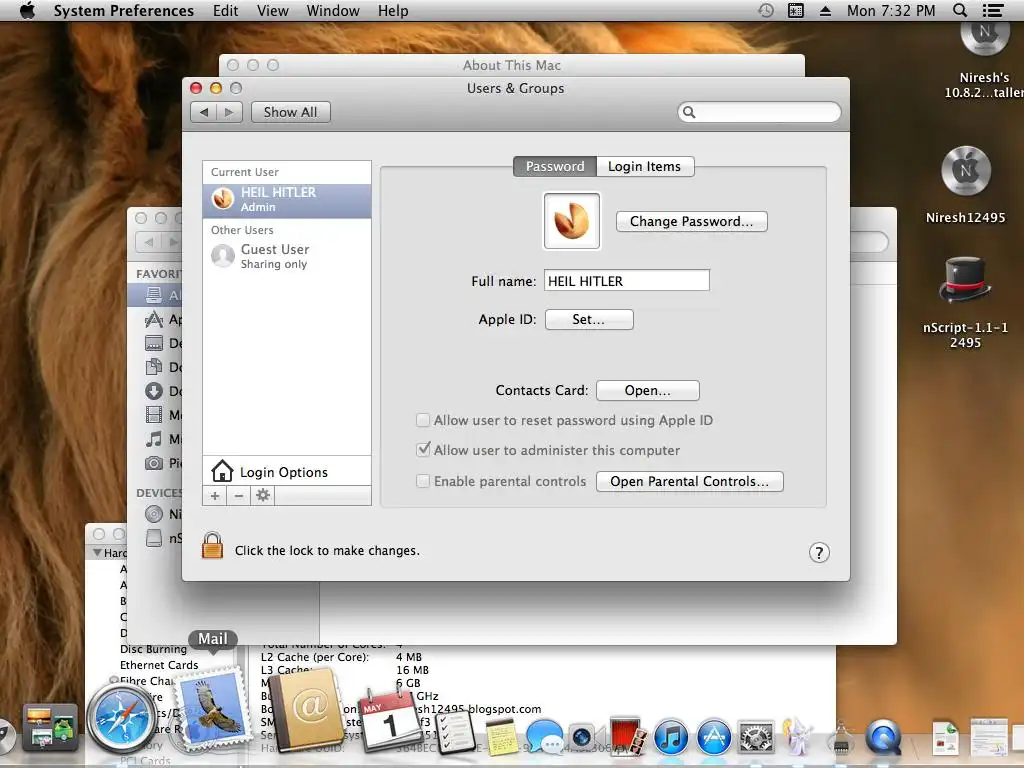Screen dimensions: 1024x768
Task: Click the Users & Groups search field
Action: pos(759,112)
